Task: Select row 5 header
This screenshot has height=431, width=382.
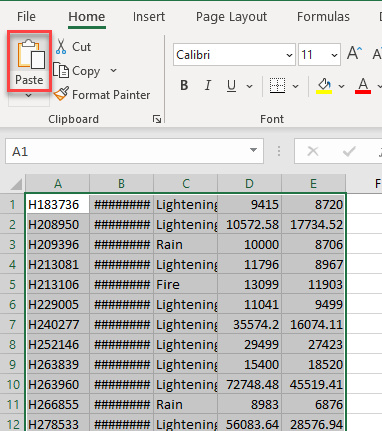Action: 12,284
